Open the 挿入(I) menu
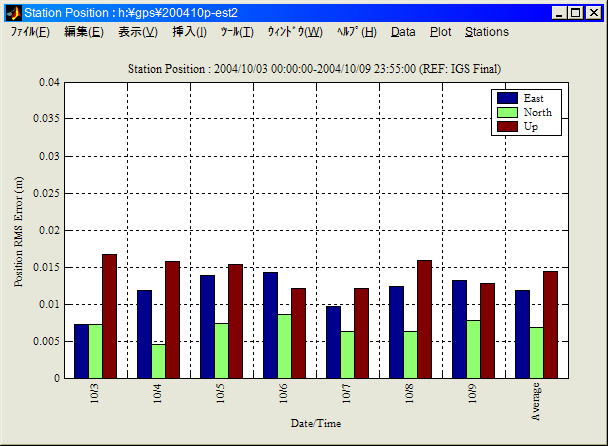 tap(189, 32)
